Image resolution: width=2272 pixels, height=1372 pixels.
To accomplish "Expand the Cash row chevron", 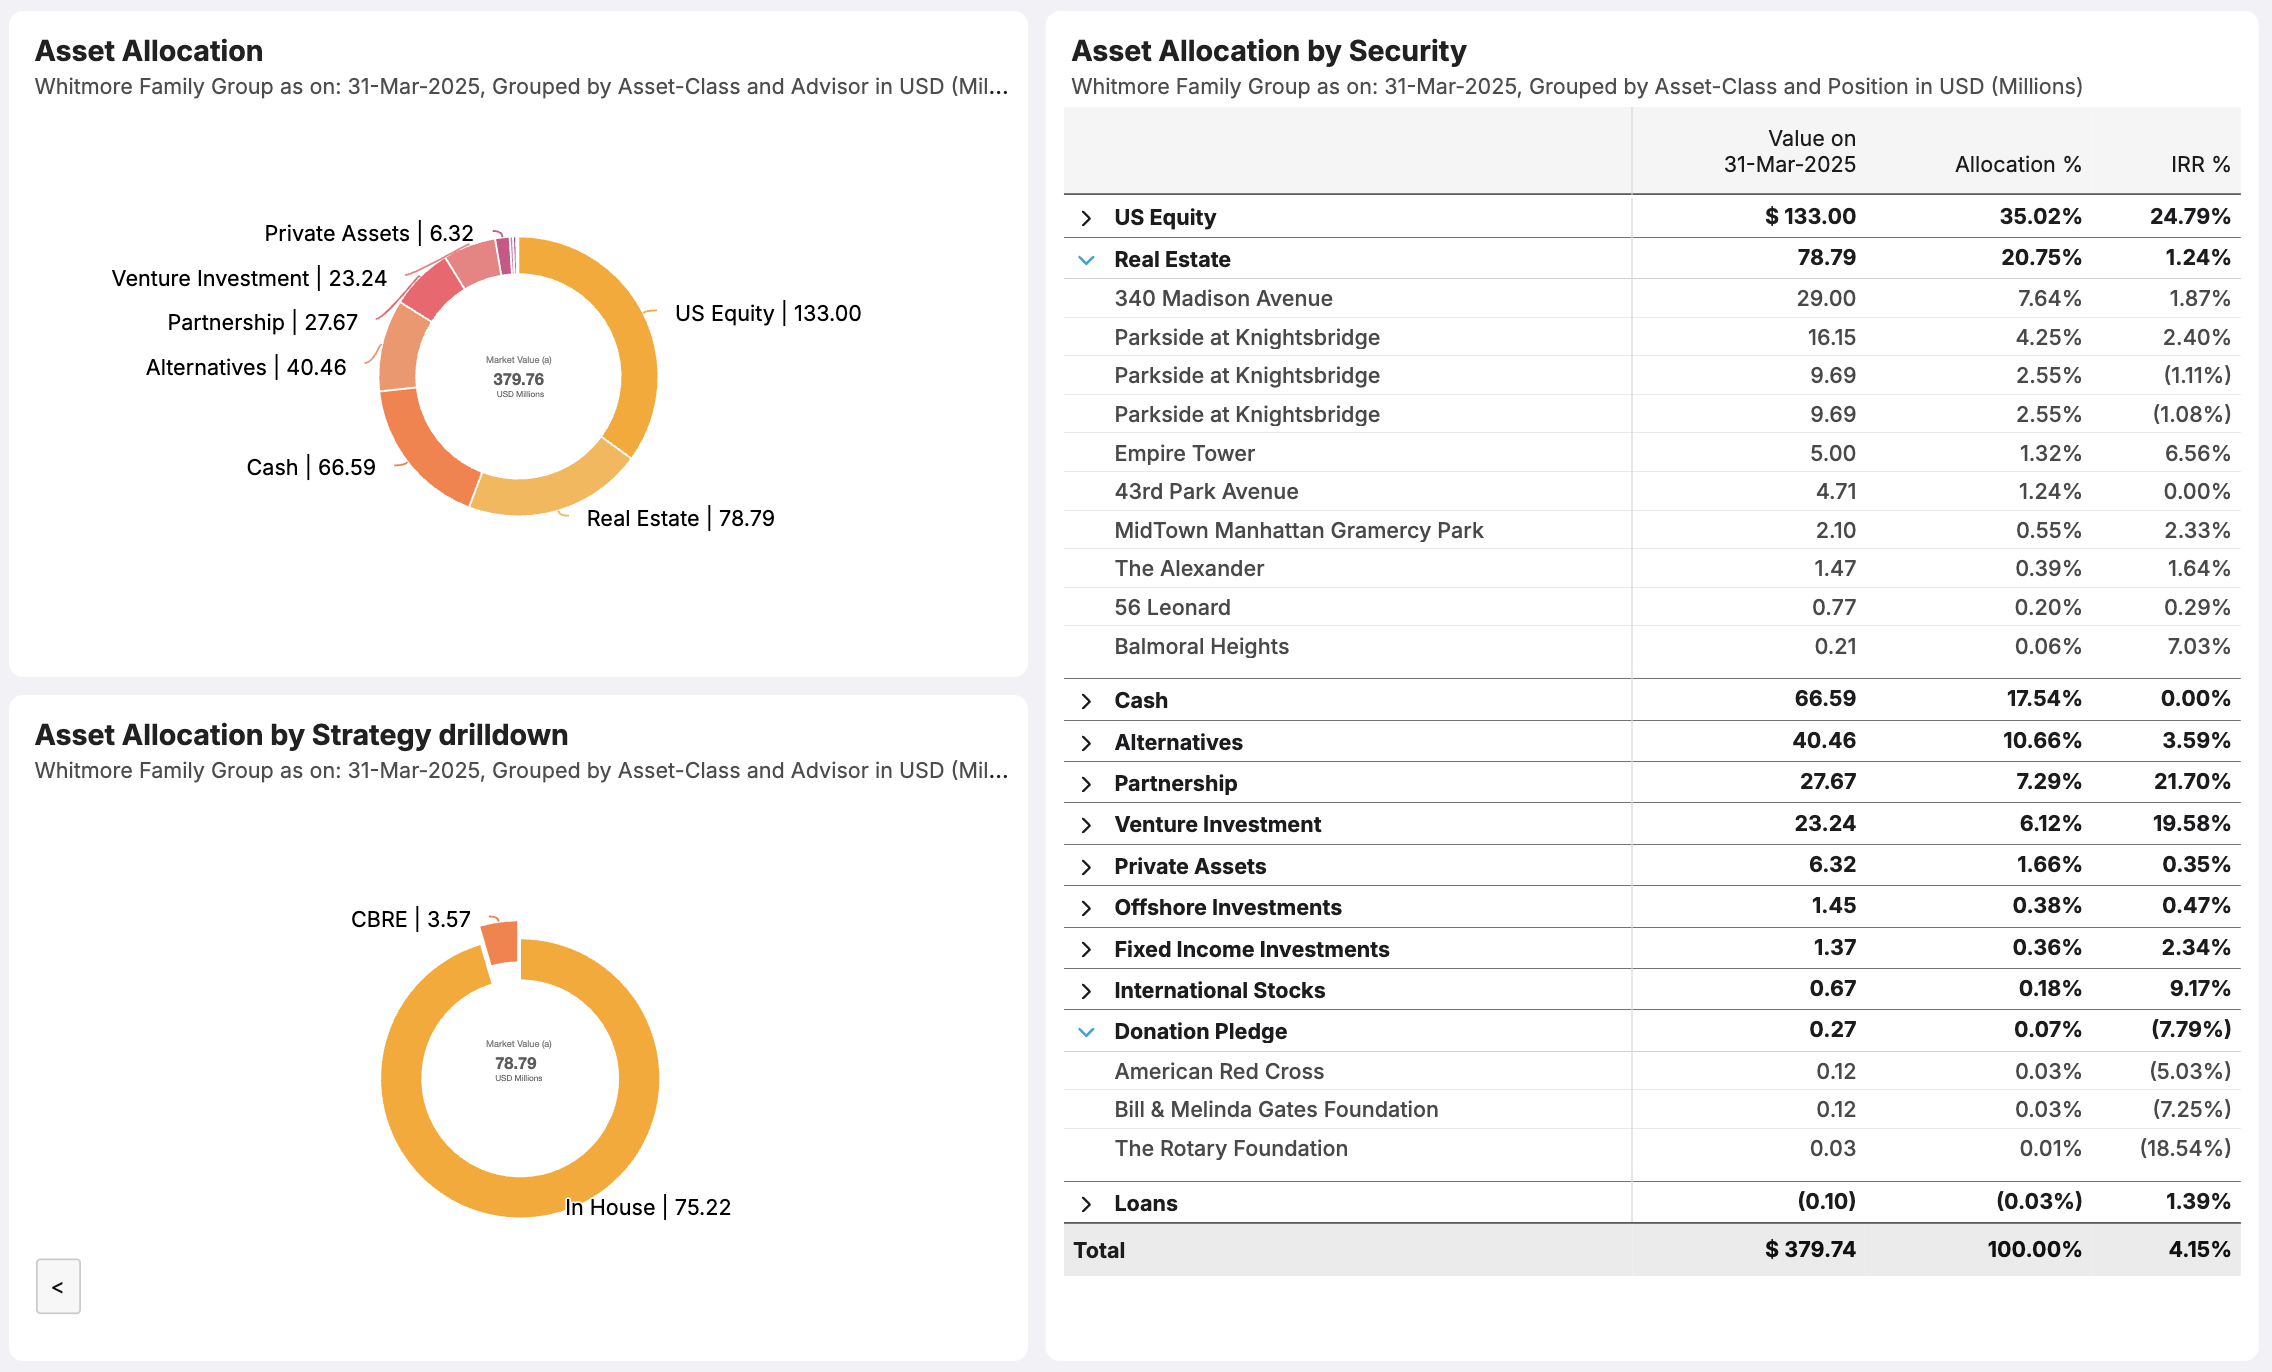I will click(1086, 701).
